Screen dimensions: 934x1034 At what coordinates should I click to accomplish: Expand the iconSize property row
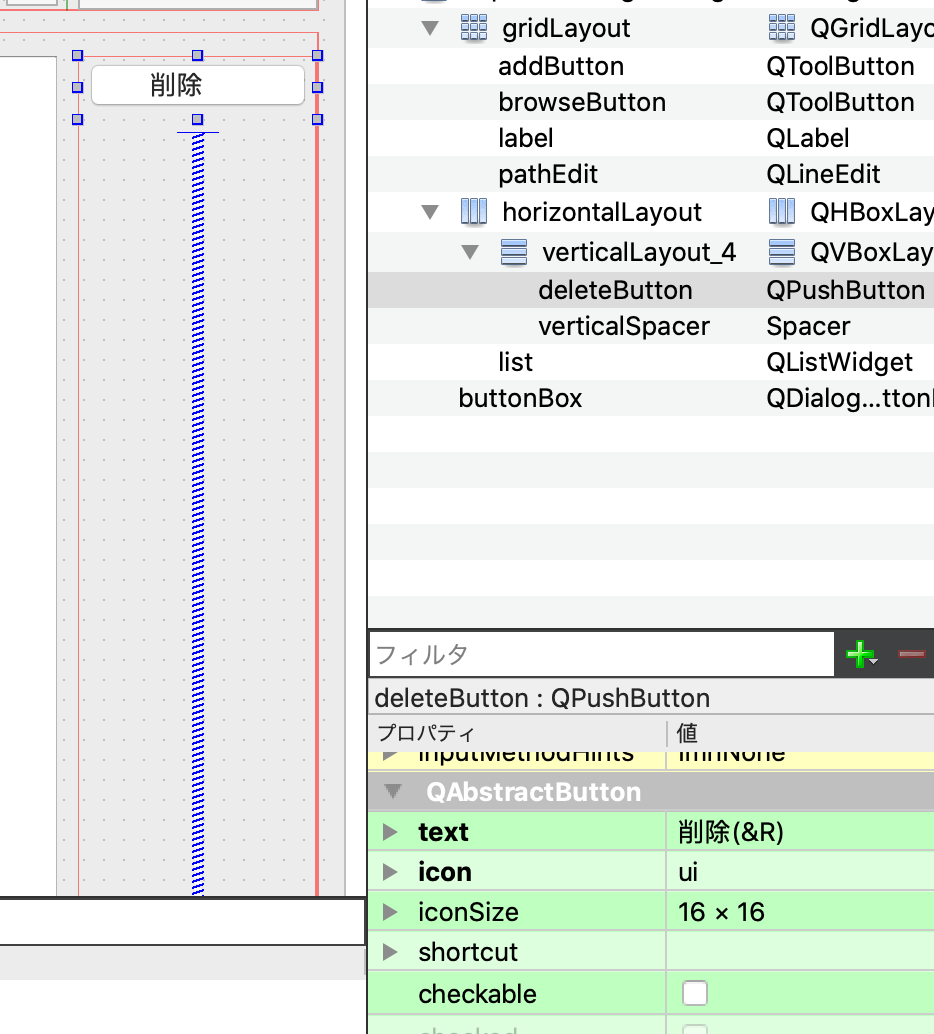coord(391,912)
